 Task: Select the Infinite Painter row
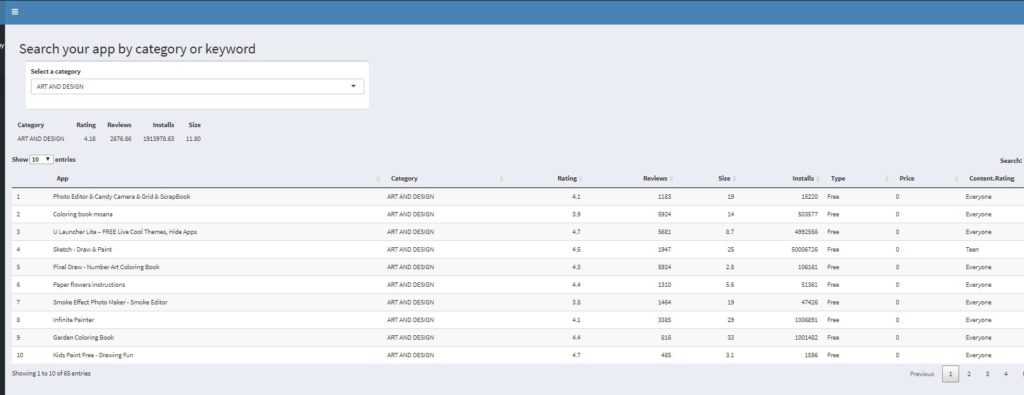coord(518,320)
